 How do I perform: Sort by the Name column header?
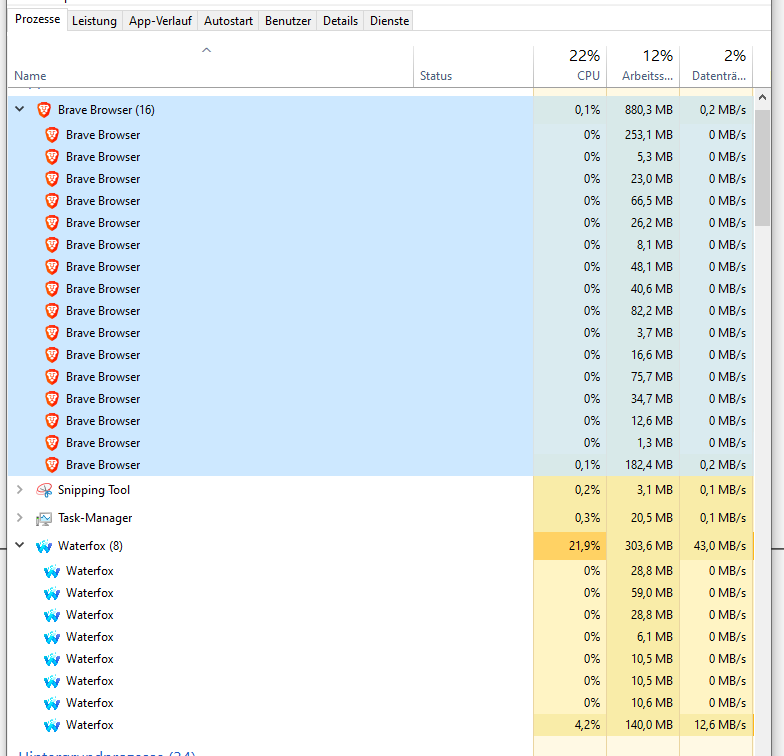coord(210,66)
